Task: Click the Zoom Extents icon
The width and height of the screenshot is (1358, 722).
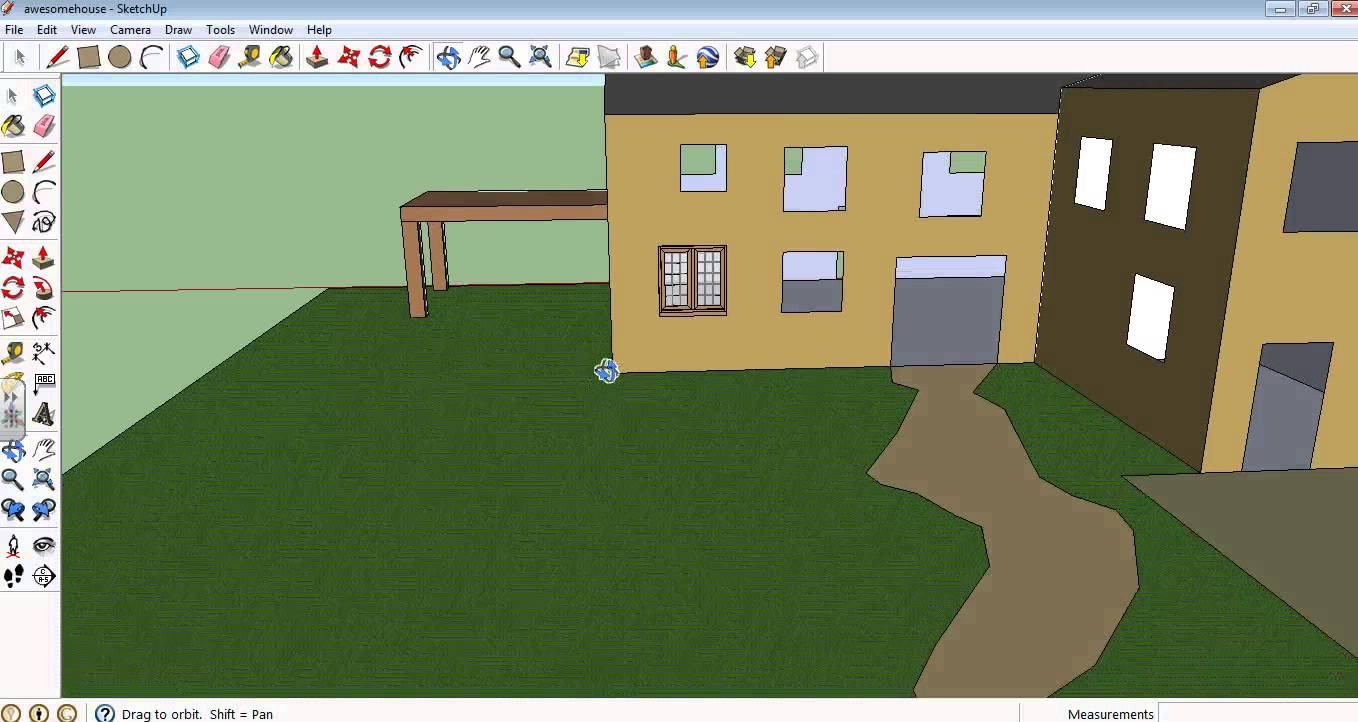Action: coord(540,57)
